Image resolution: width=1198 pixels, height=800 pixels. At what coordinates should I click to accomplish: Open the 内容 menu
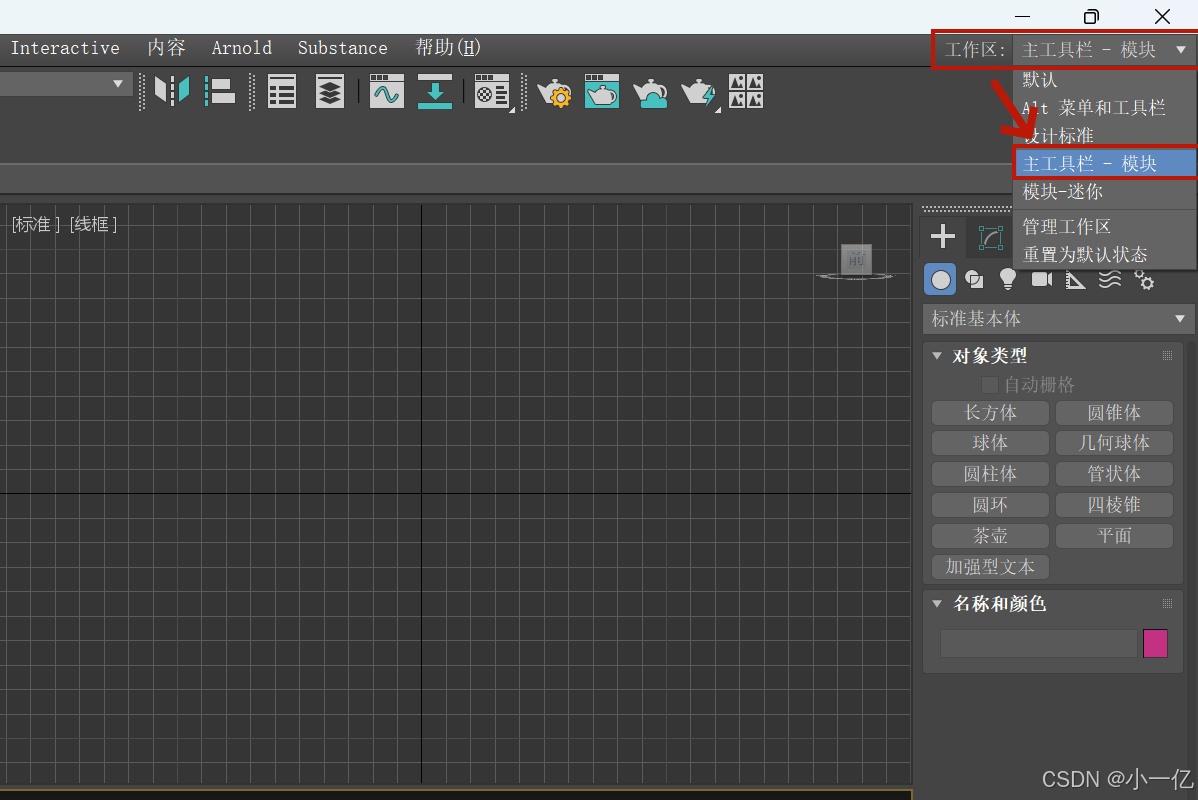[167, 48]
